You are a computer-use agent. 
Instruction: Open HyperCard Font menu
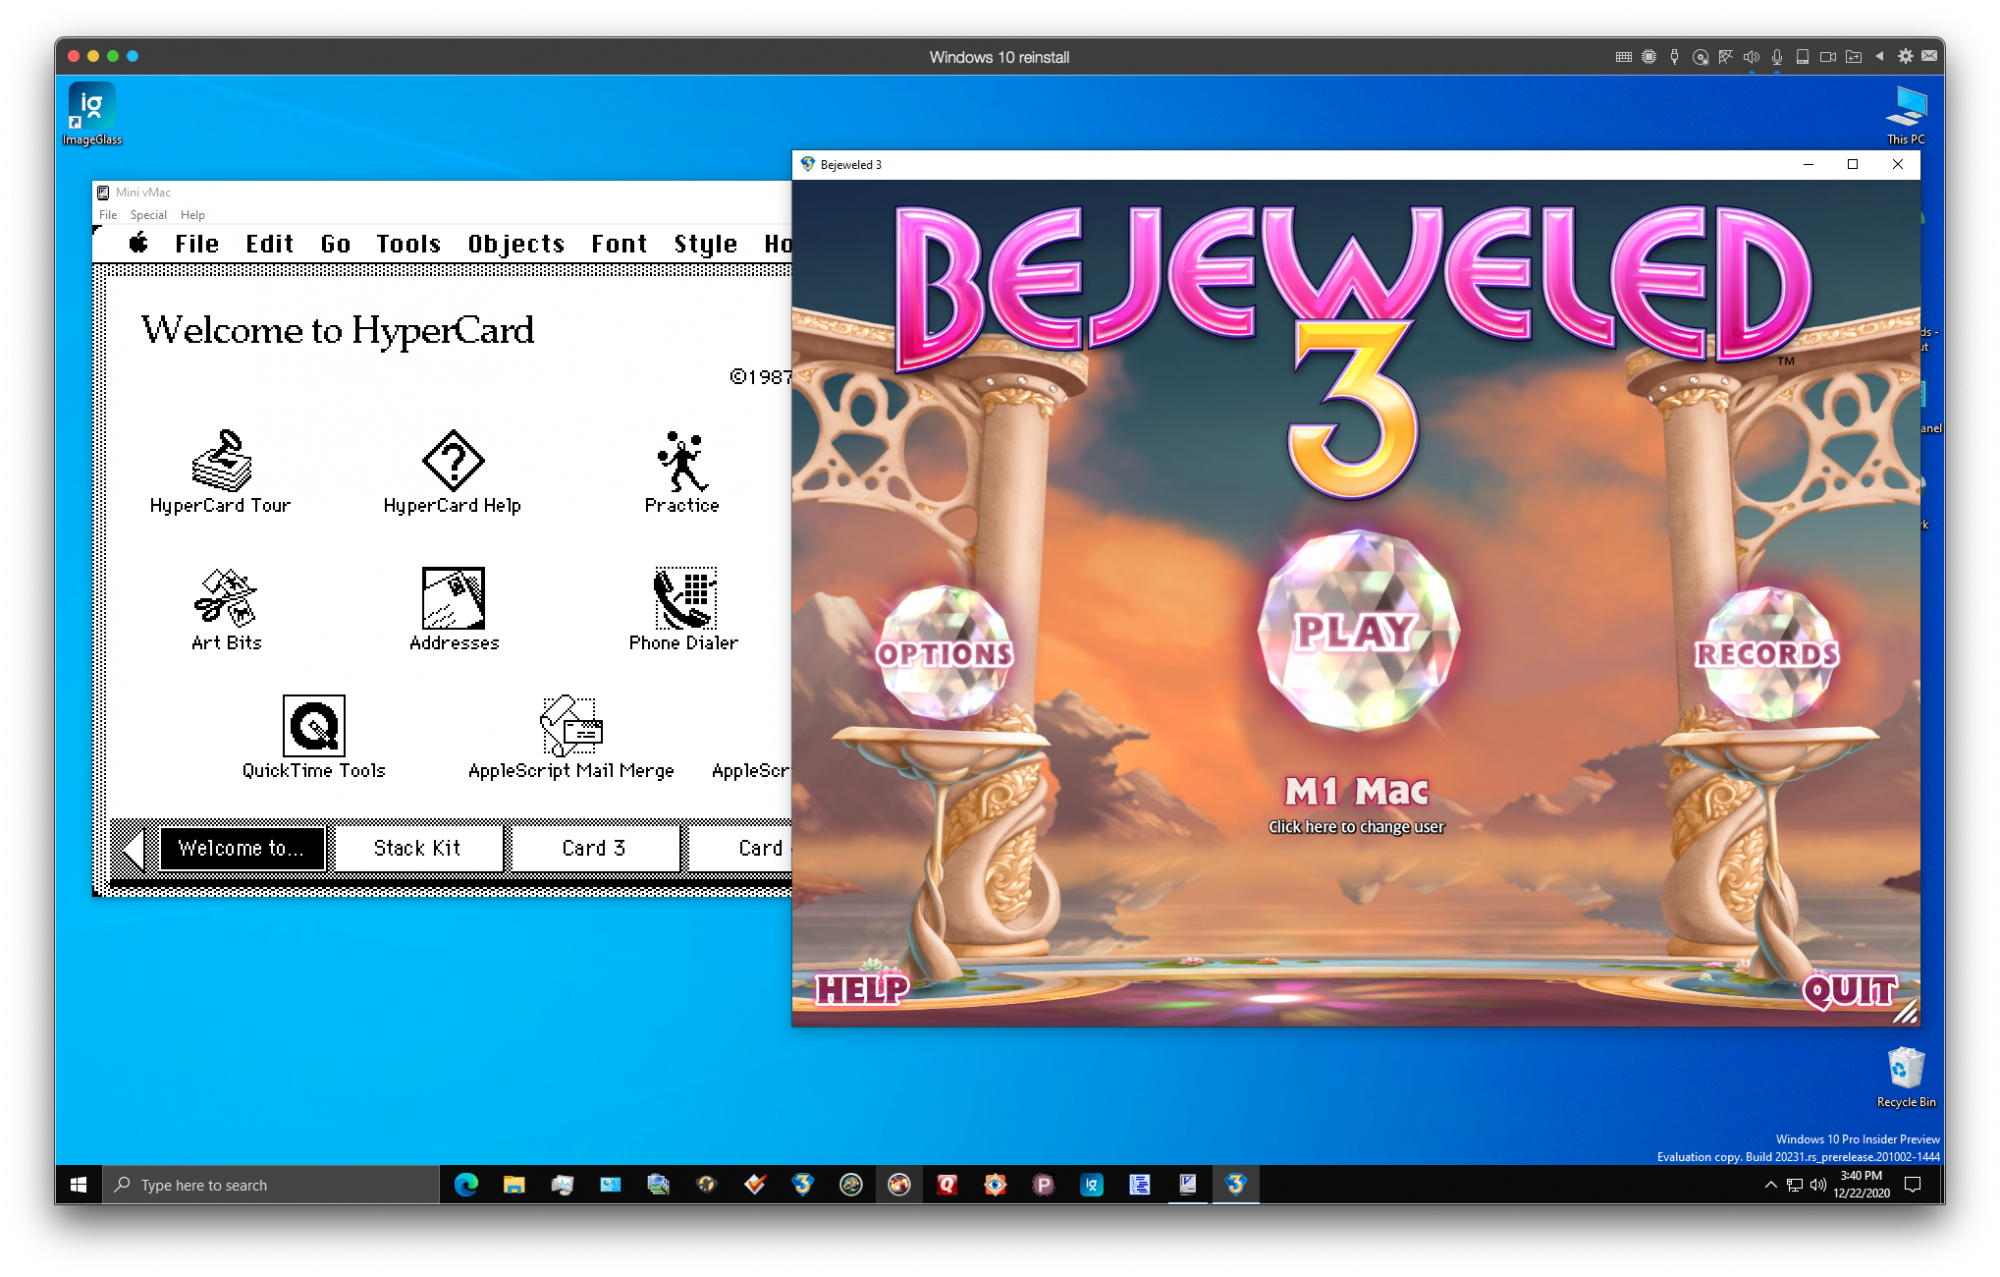point(619,243)
